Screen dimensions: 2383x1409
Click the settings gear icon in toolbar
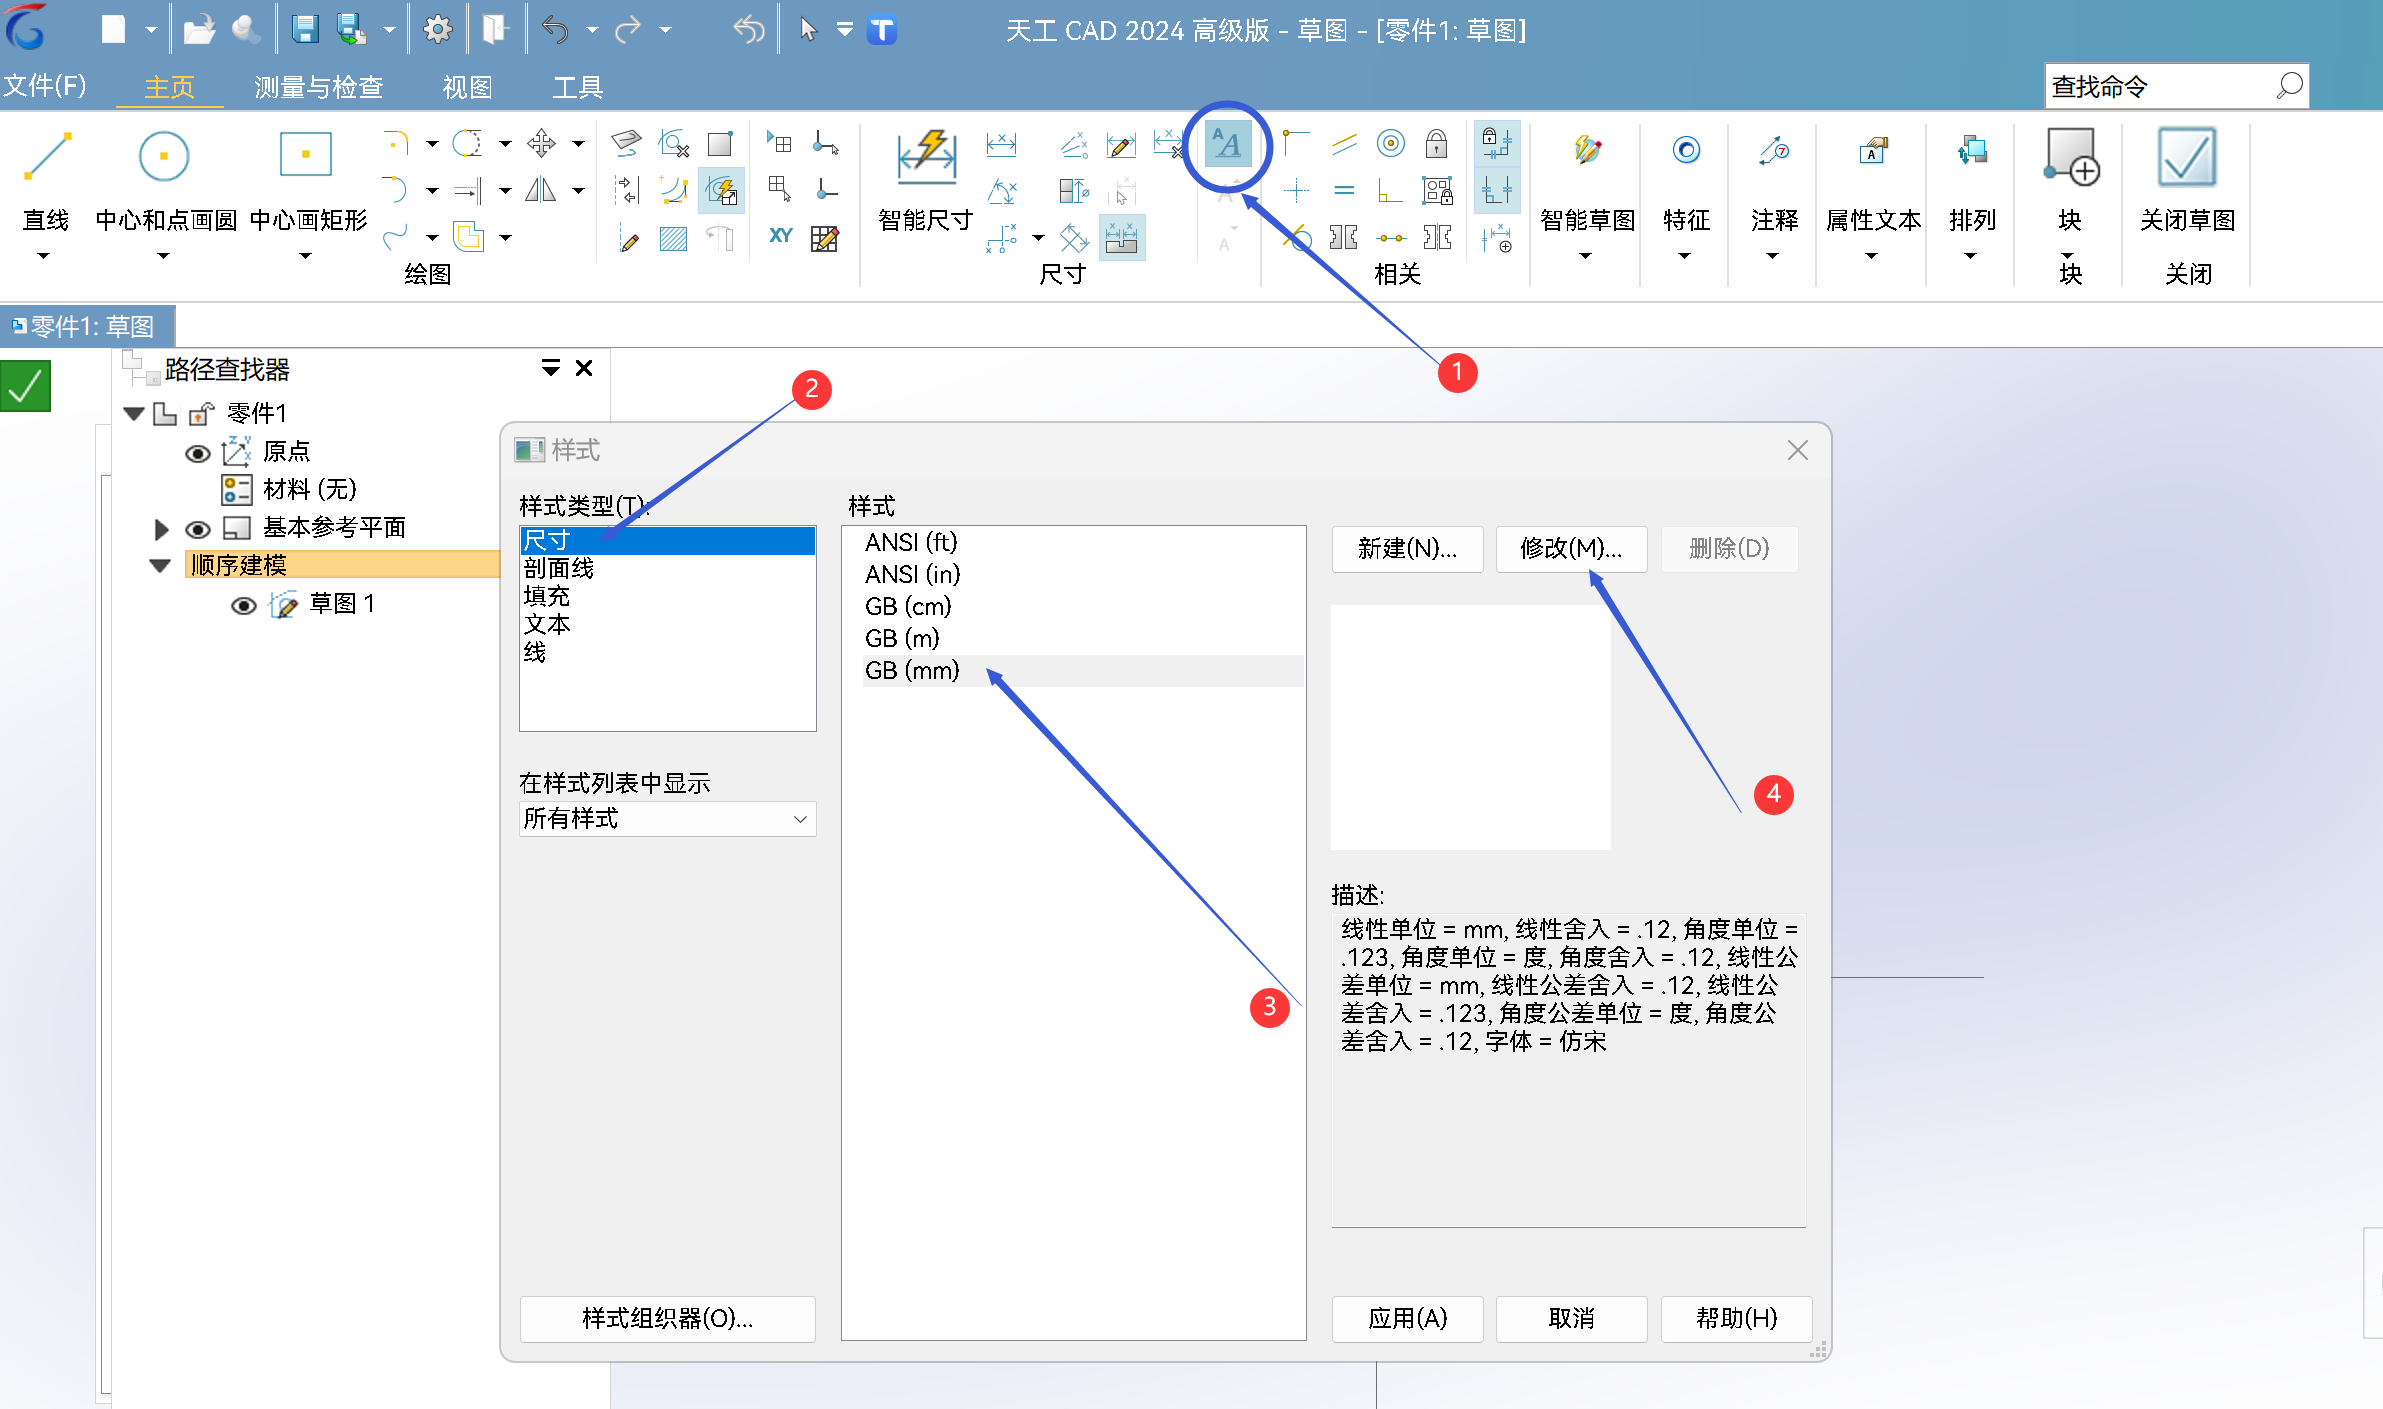(x=437, y=30)
